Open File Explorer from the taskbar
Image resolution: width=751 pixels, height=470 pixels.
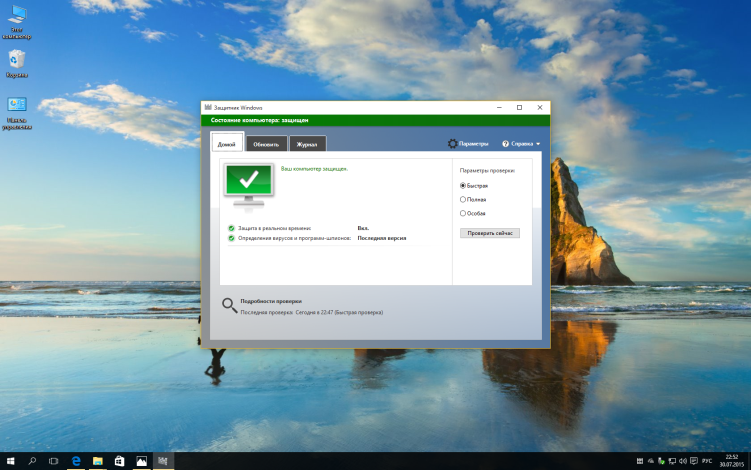(x=98, y=461)
